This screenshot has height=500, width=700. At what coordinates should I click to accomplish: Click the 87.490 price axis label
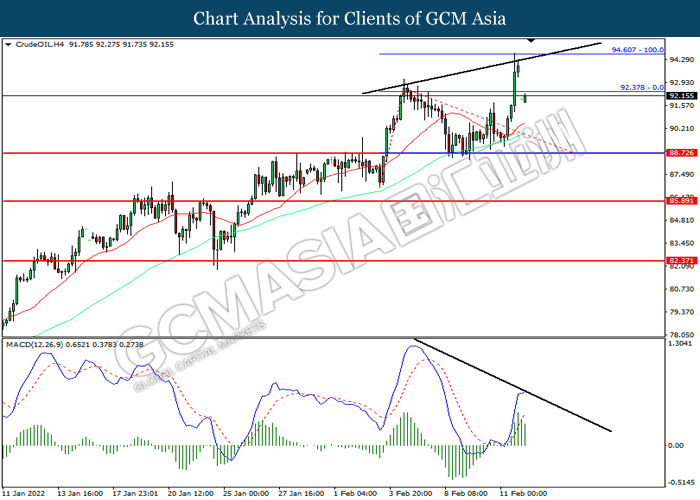[681, 175]
